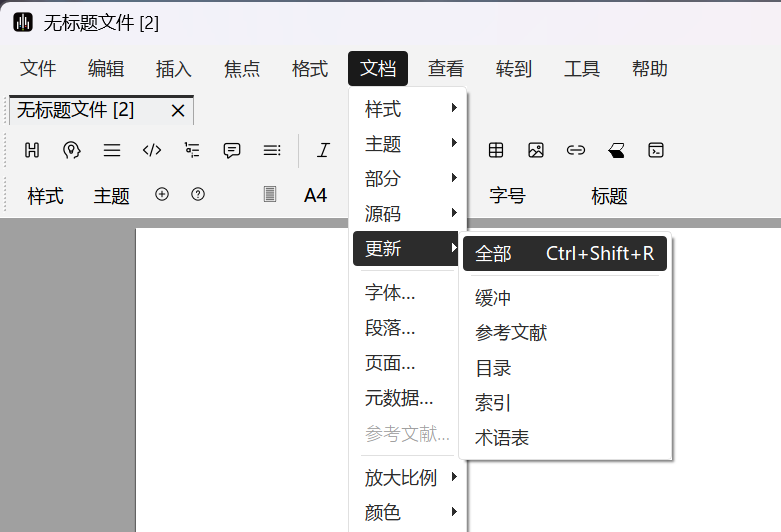Open the 字体... dialog entry
781x532 pixels.
coord(390,293)
